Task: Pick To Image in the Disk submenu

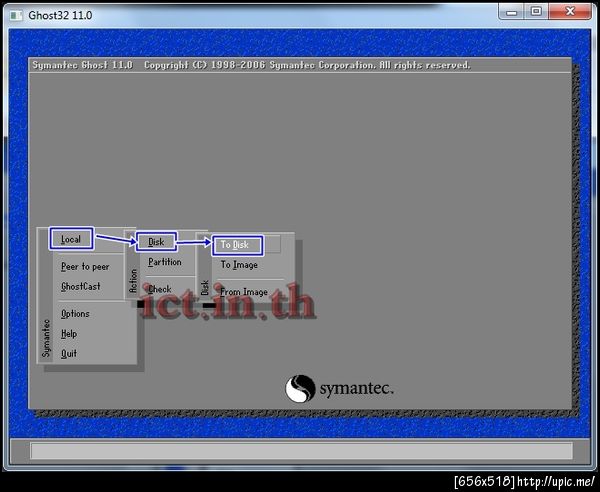Action: (x=239, y=265)
